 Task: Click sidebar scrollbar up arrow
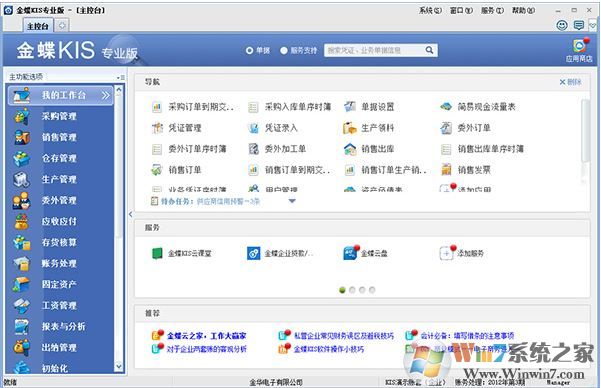[119, 90]
